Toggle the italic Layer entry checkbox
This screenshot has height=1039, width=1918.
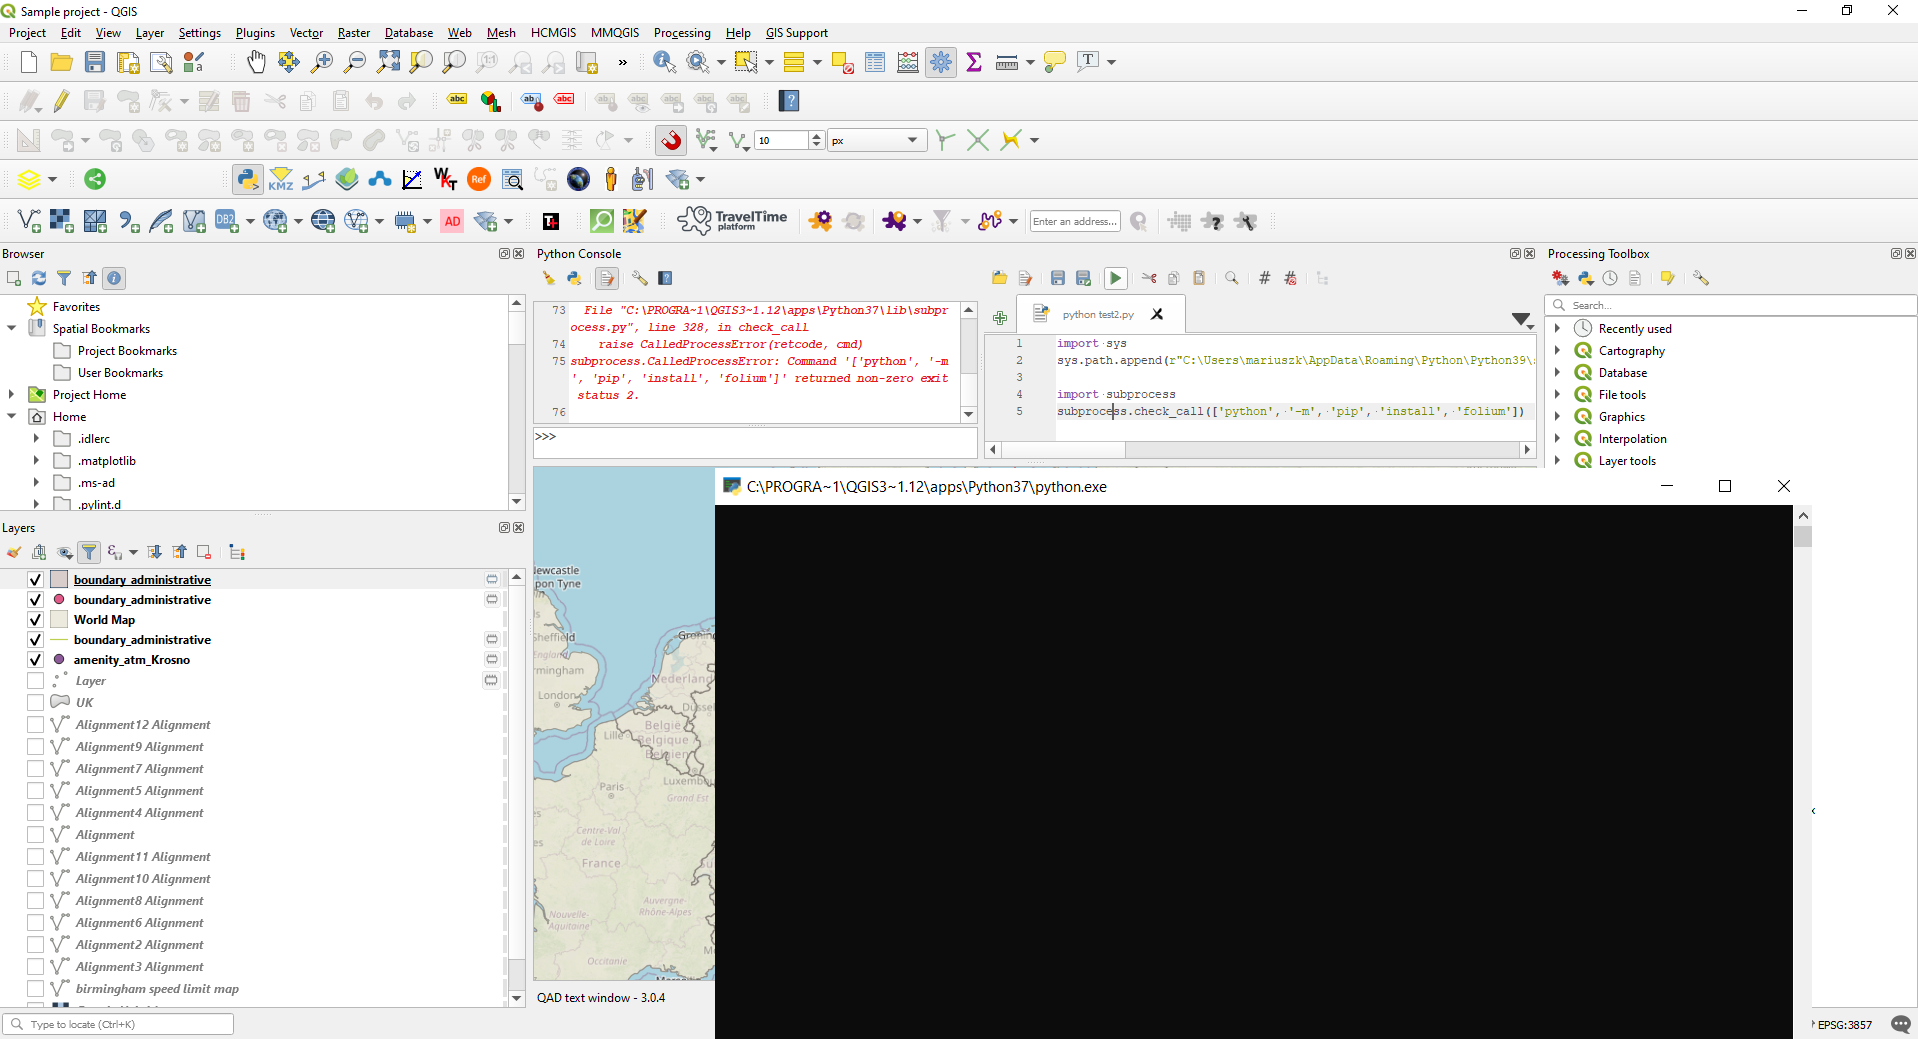pos(35,681)
